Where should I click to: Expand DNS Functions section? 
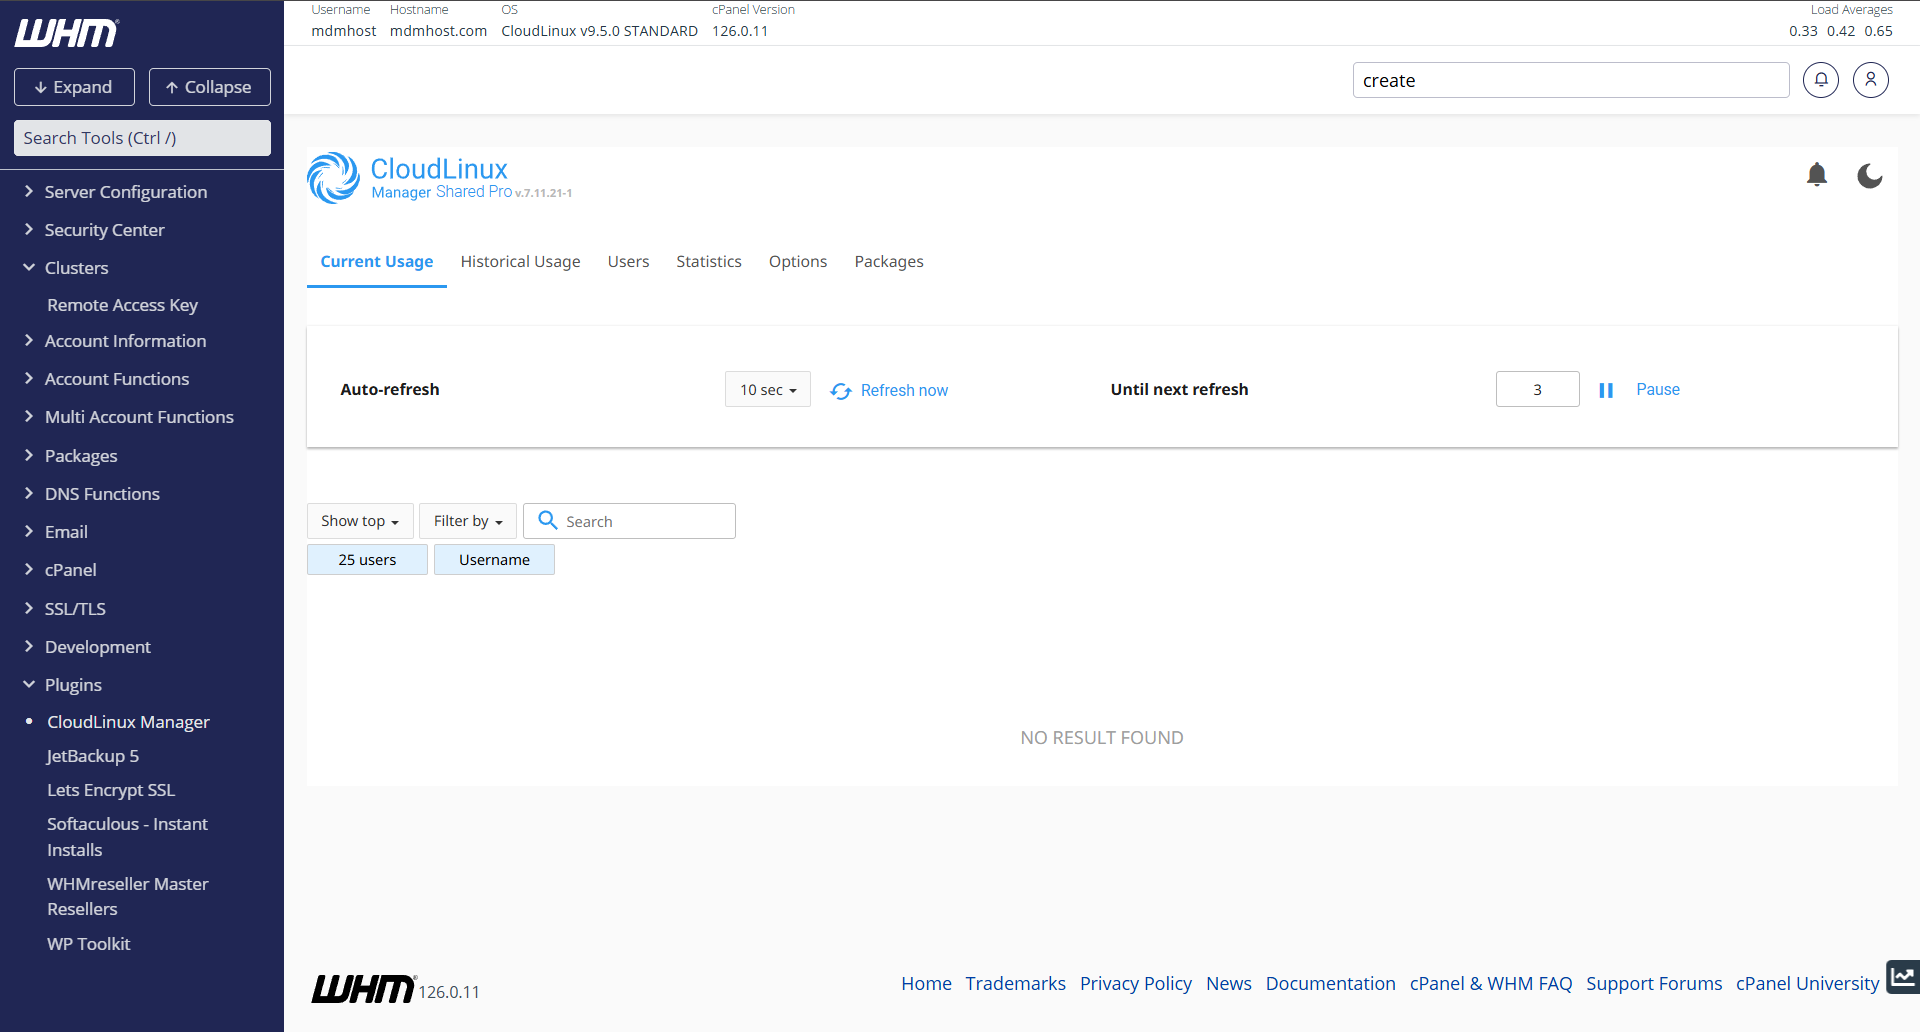(102, 494)
